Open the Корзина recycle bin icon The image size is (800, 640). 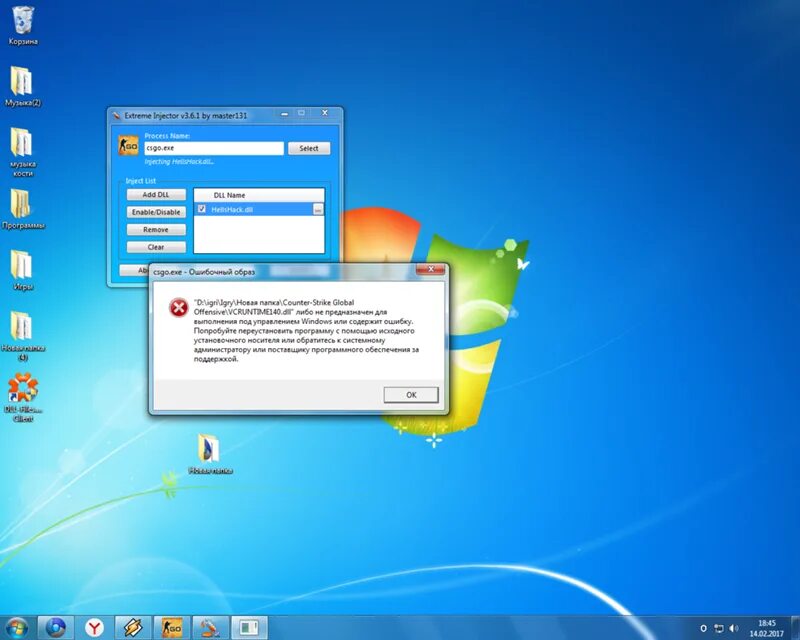pos(22,26)
